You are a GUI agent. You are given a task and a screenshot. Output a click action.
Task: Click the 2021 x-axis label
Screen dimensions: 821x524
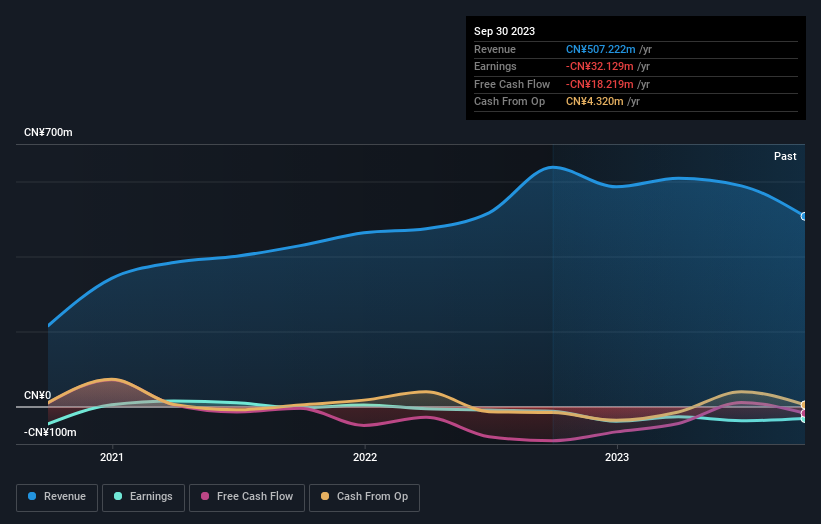pyautogui.click(x=112, y=457)
